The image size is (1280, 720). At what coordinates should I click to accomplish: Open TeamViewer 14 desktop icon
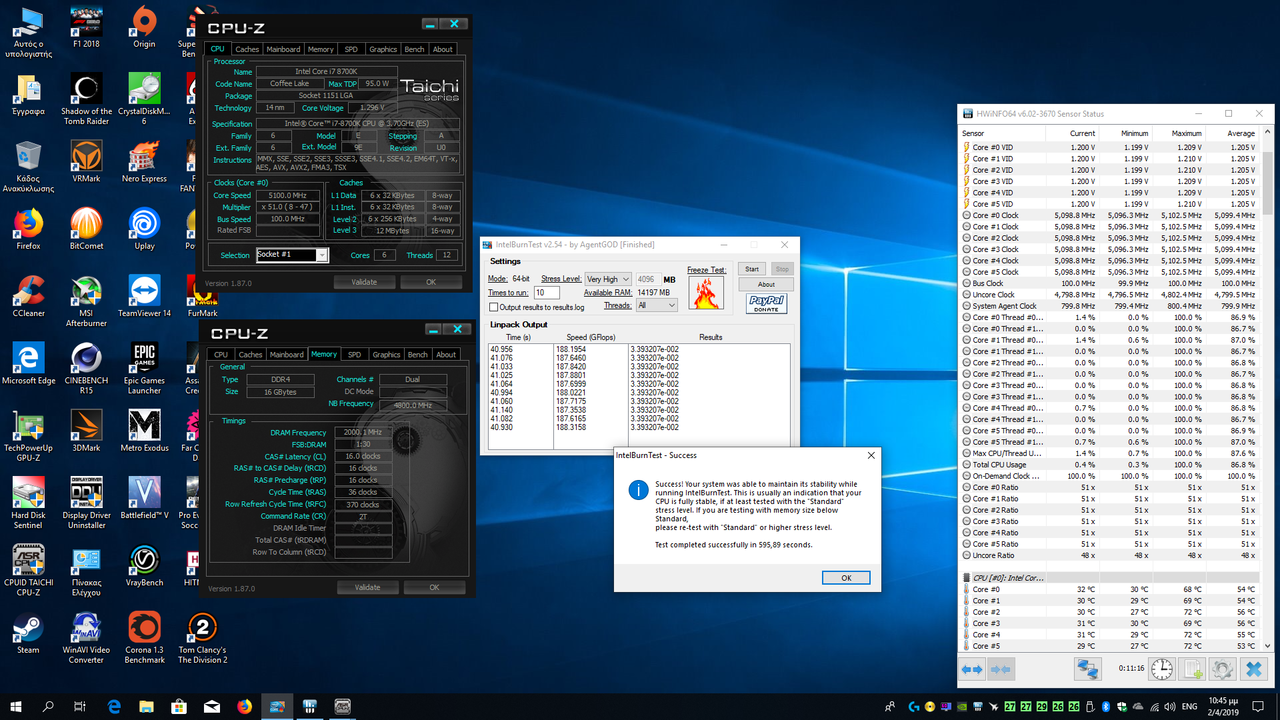[x=144, y=295]
